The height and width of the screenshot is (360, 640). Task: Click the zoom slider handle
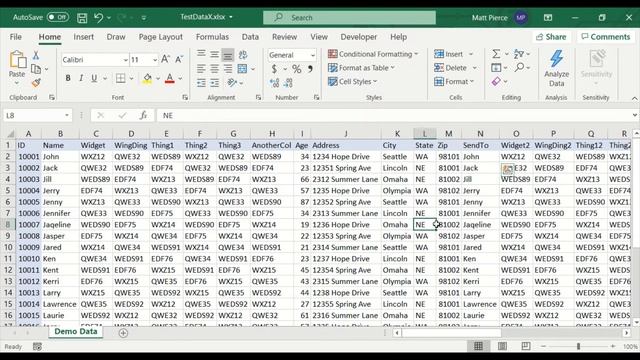(x=578, y=346)
